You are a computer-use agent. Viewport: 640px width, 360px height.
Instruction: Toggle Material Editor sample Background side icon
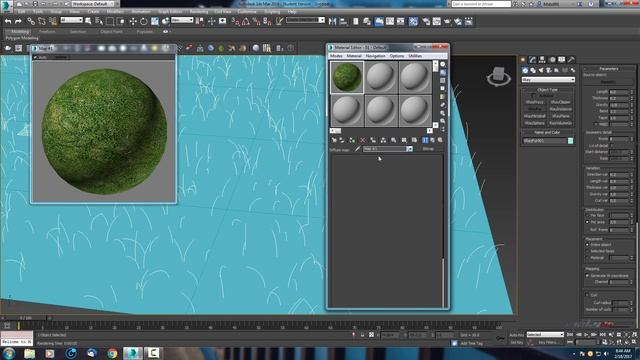443,80
